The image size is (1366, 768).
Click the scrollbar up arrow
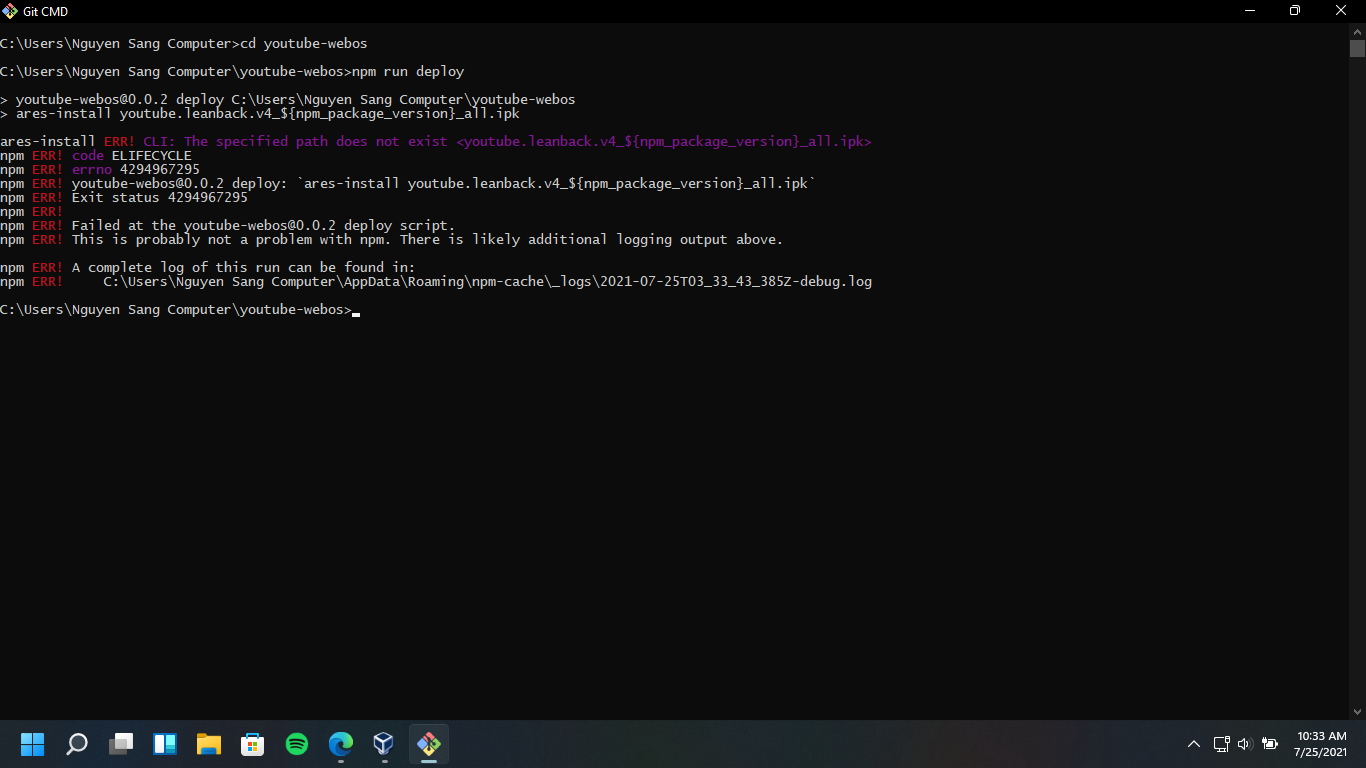[1357, 32]
